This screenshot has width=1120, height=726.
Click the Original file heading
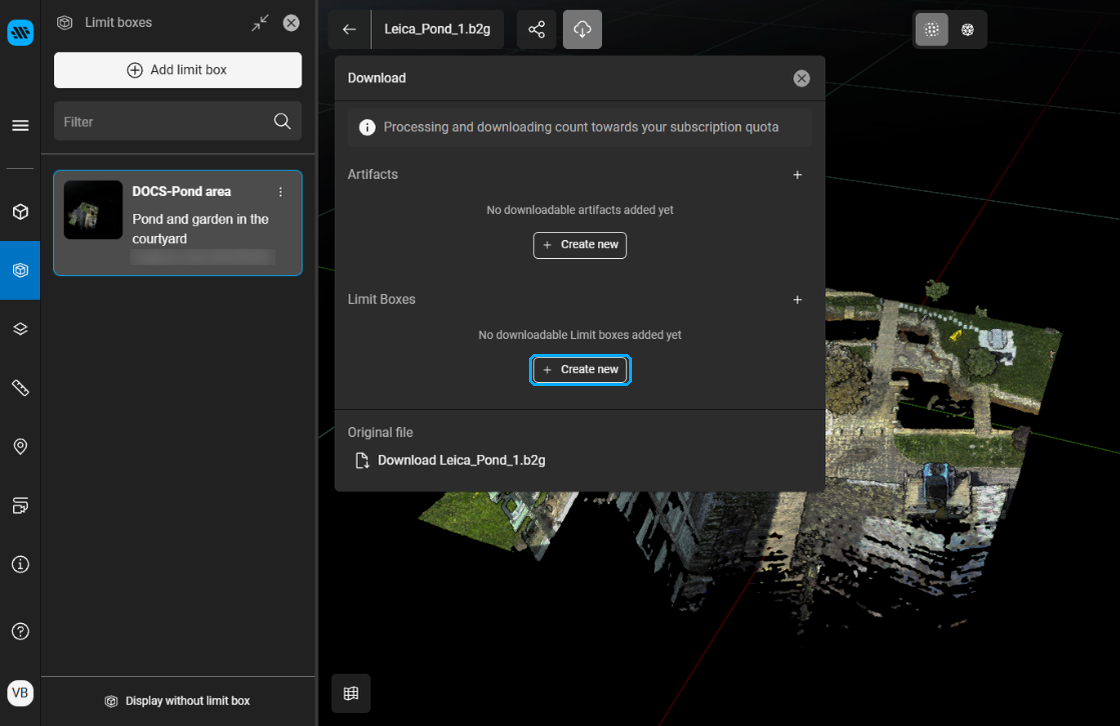coord(380,432)
